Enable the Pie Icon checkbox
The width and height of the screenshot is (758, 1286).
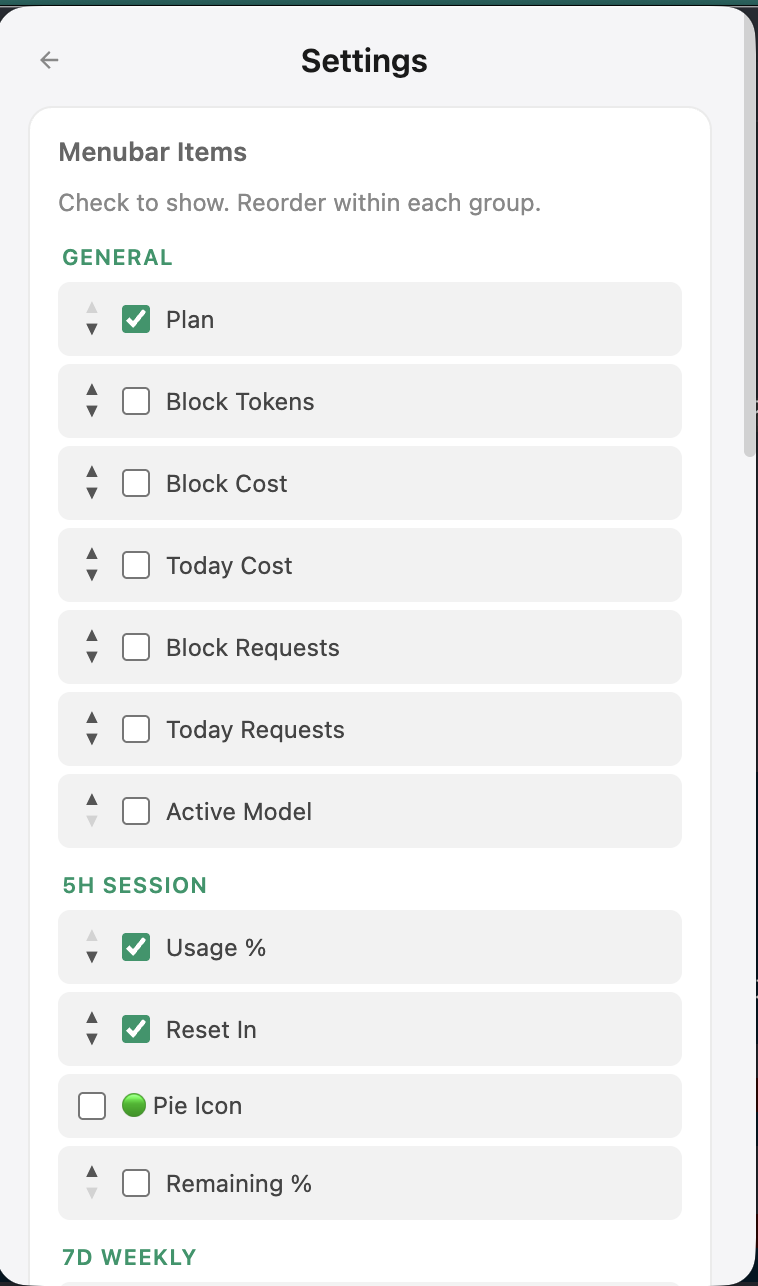coord(92,1106)
